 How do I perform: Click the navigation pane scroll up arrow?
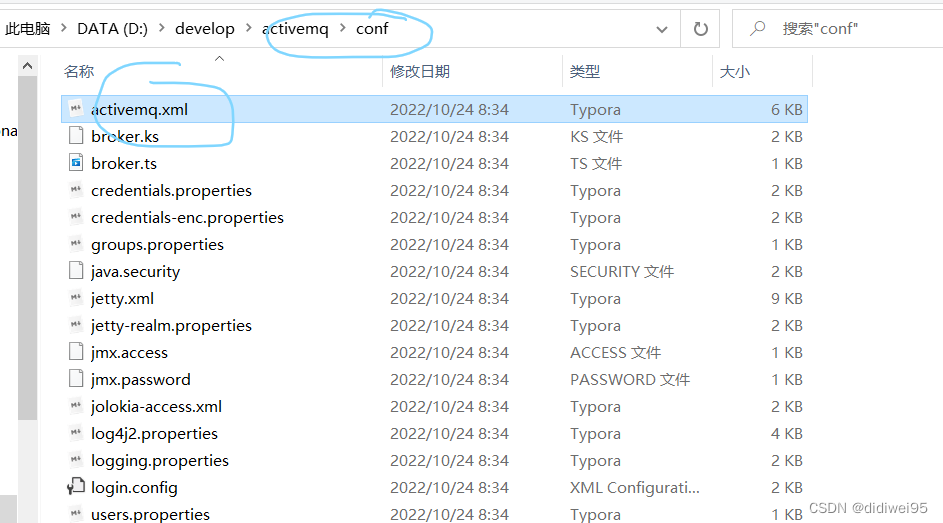[27, 66]
